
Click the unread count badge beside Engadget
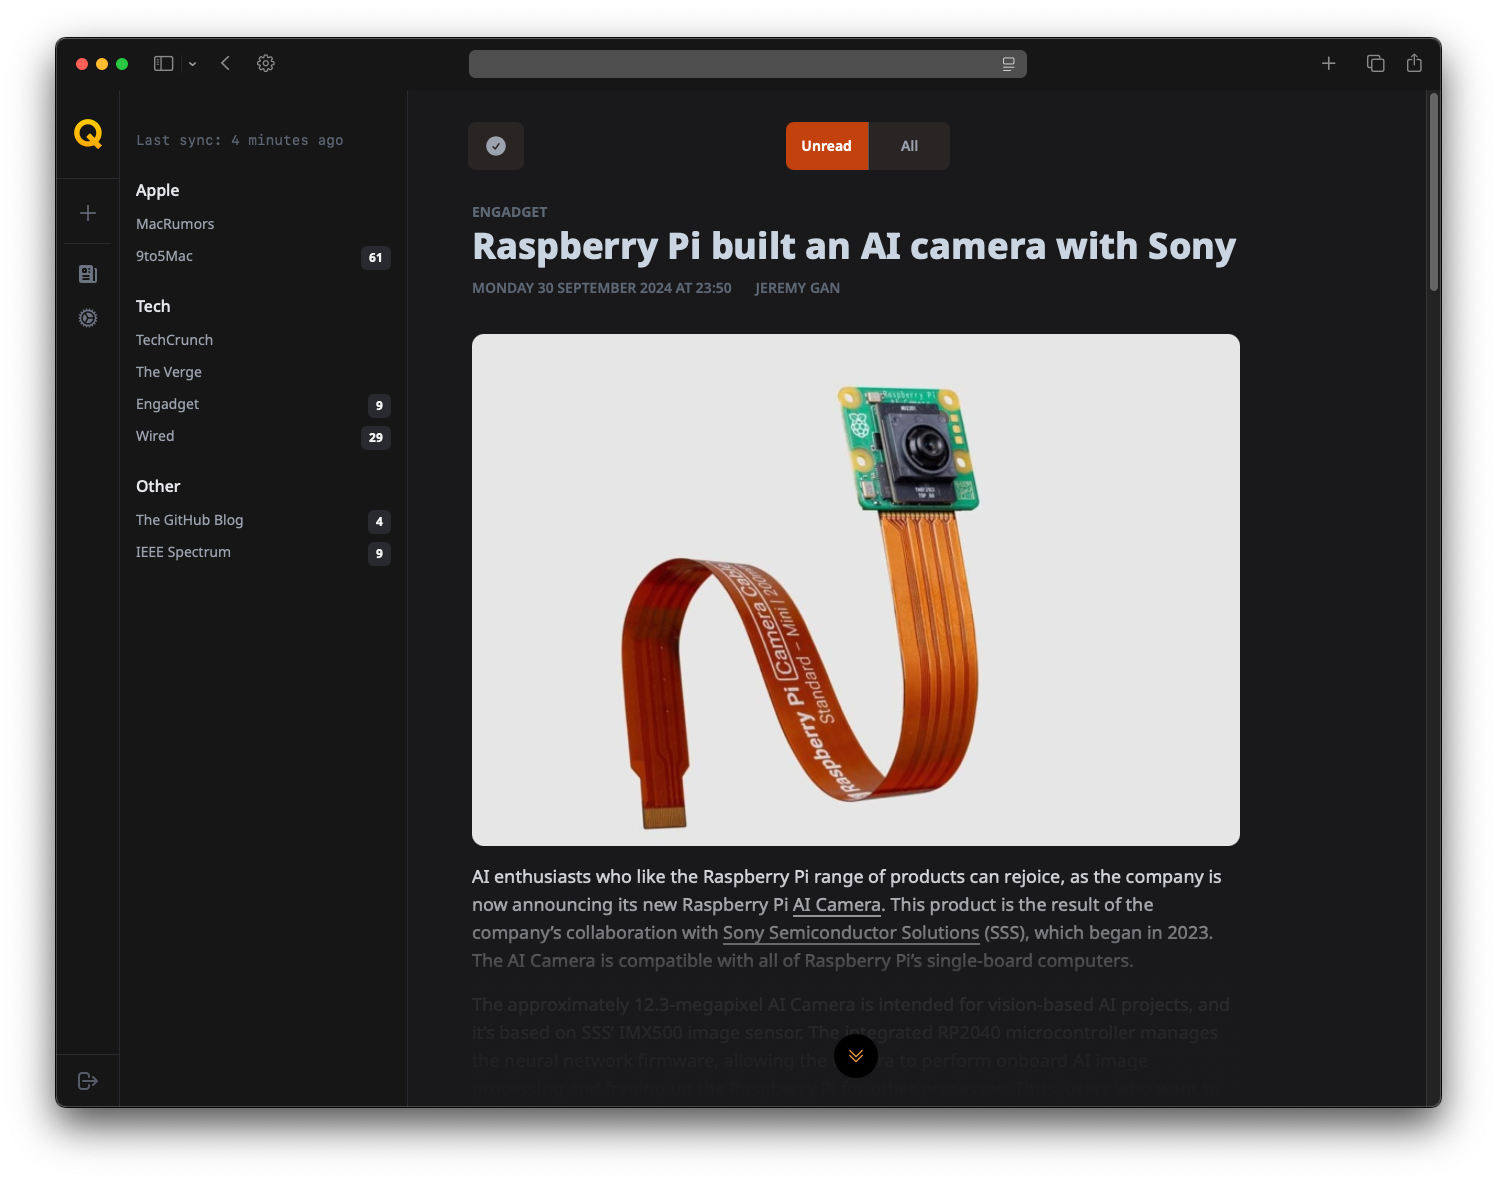tap(379, 406)
